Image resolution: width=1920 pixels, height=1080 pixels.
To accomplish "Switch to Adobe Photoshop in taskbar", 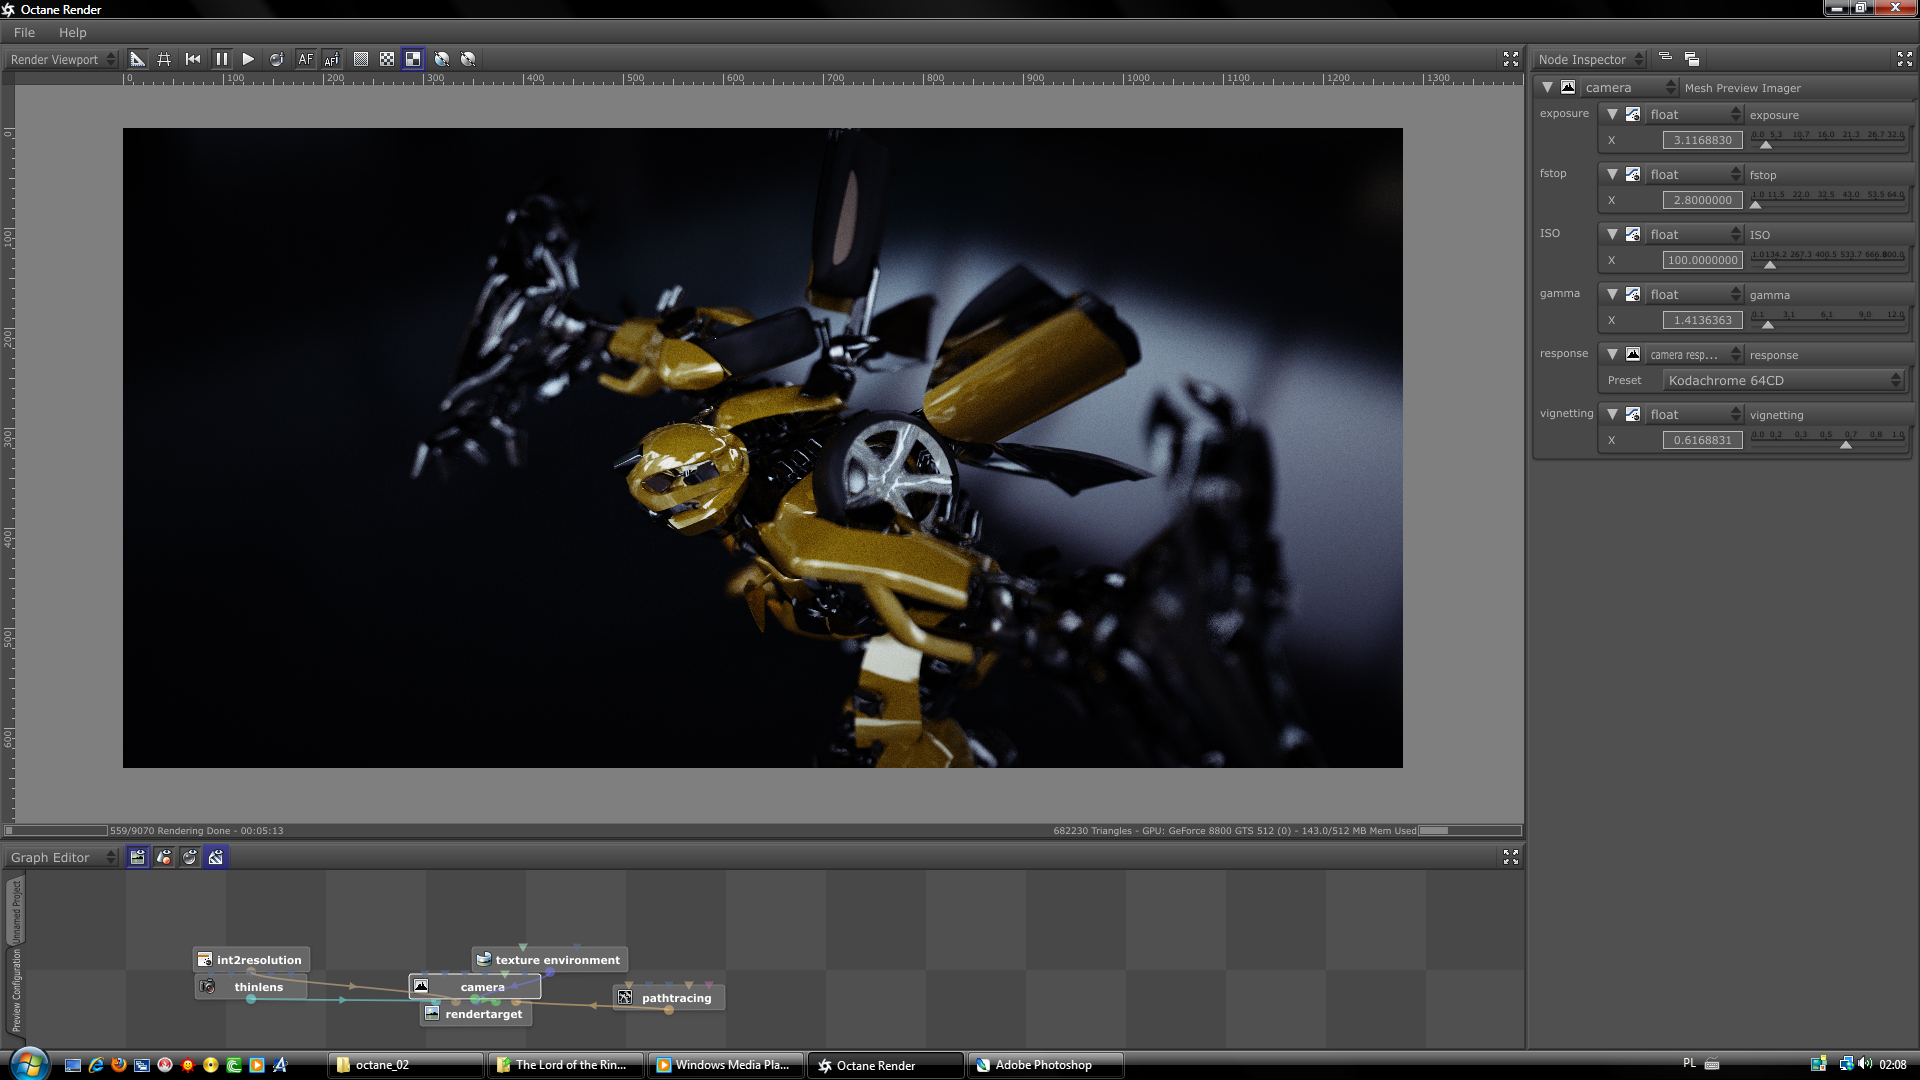I will (x=1042, y=1065).
